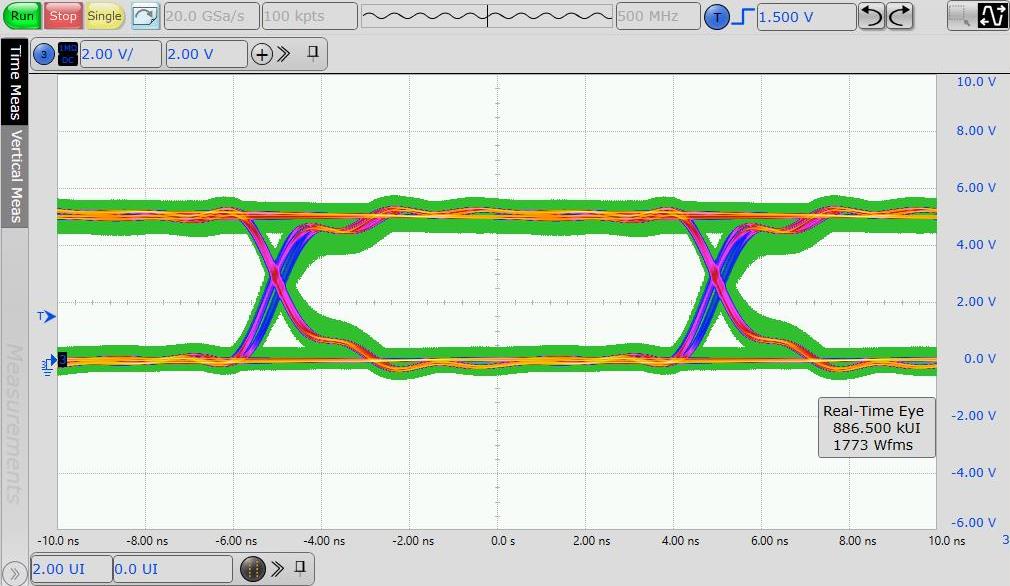Add a channel with the plus icon
Viewport: 1010px width, 586px height.
click(x=261, y=54)
